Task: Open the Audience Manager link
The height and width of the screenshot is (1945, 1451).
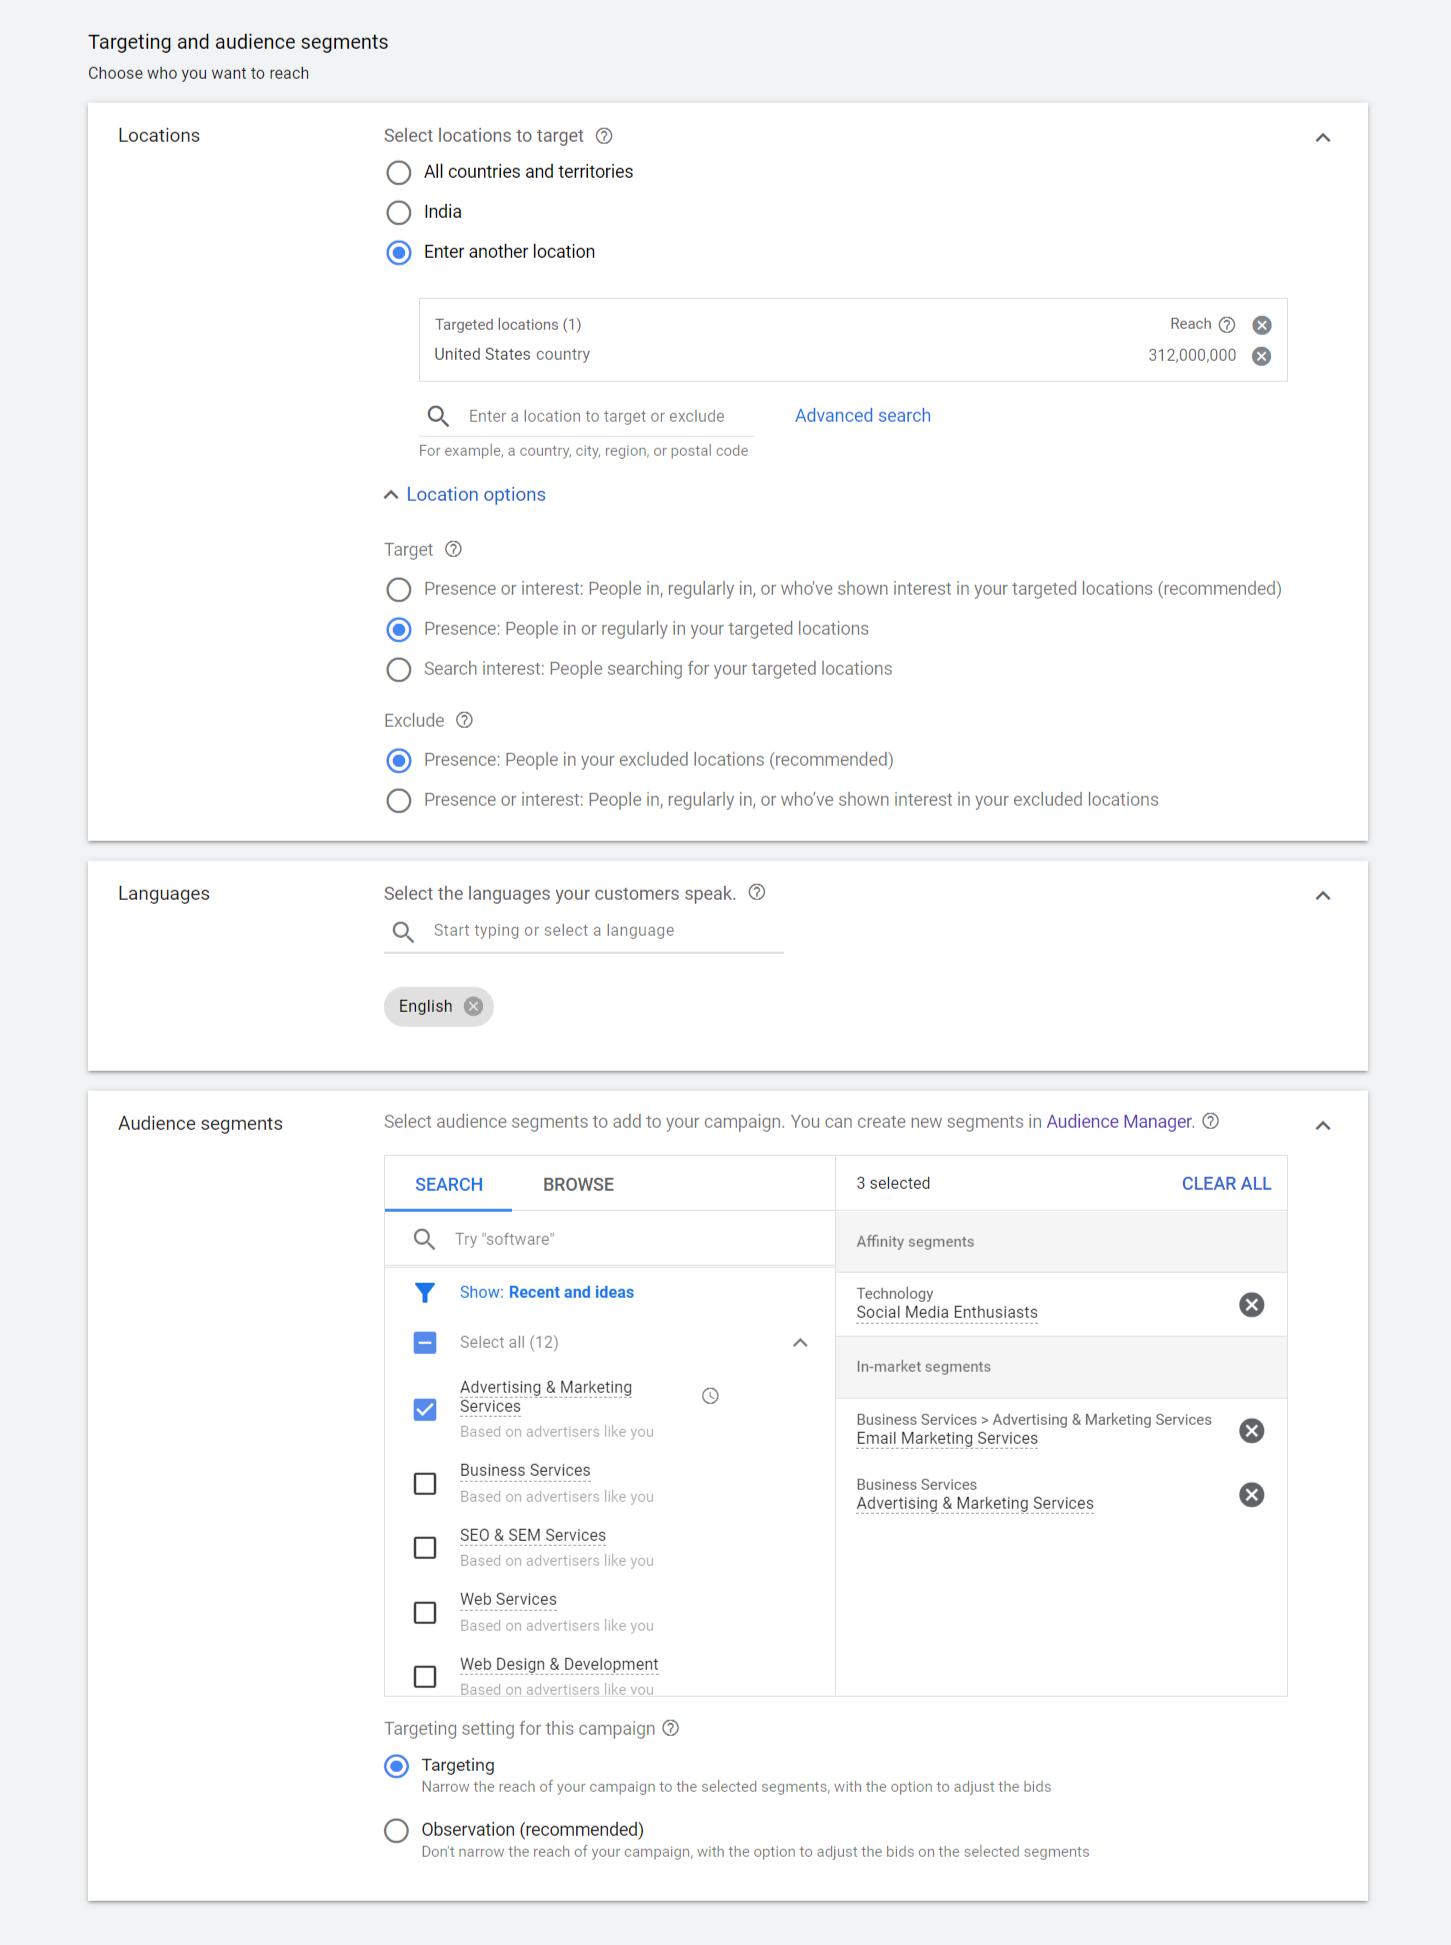Action: point(1119,1122)
